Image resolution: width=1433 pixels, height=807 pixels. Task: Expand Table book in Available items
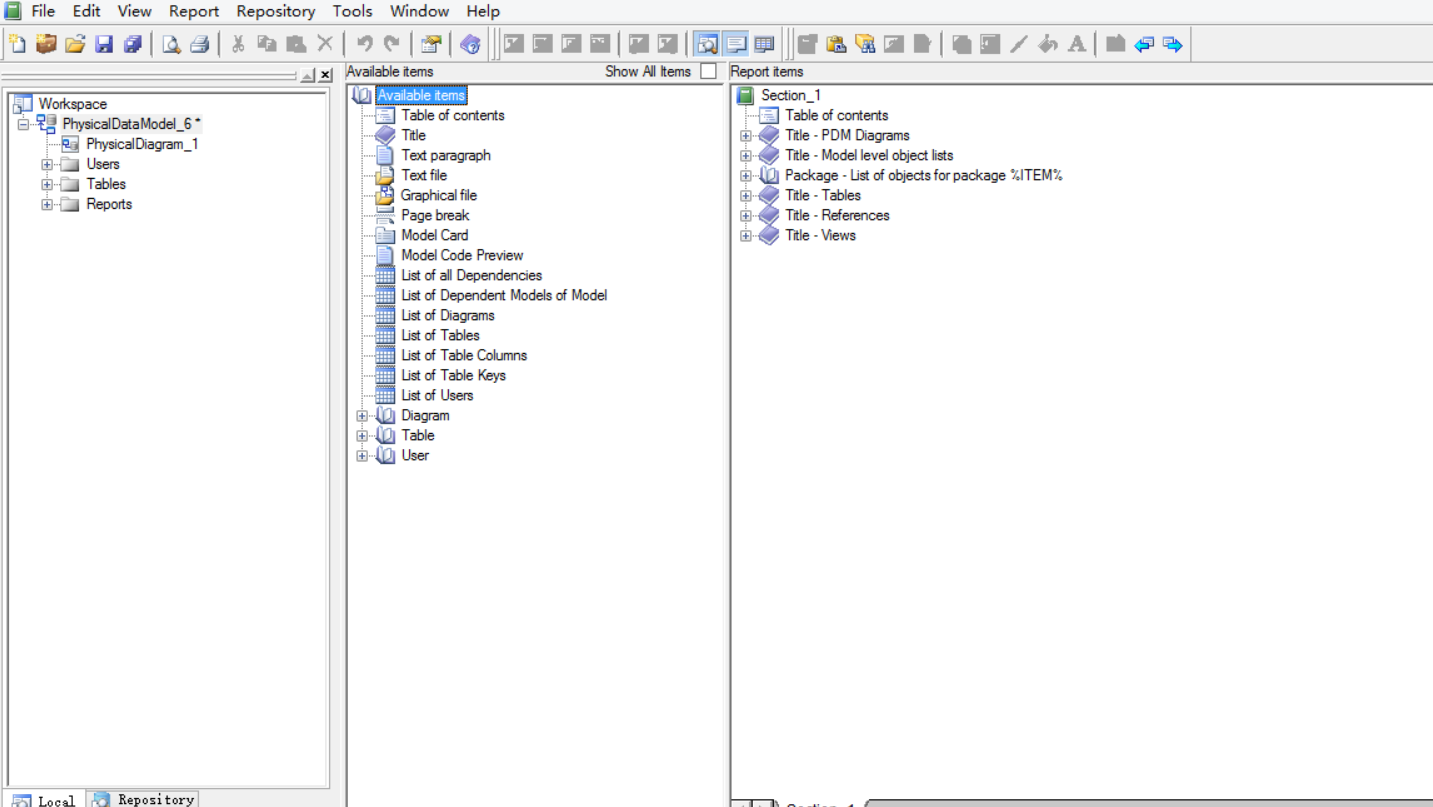click(362, 435)
